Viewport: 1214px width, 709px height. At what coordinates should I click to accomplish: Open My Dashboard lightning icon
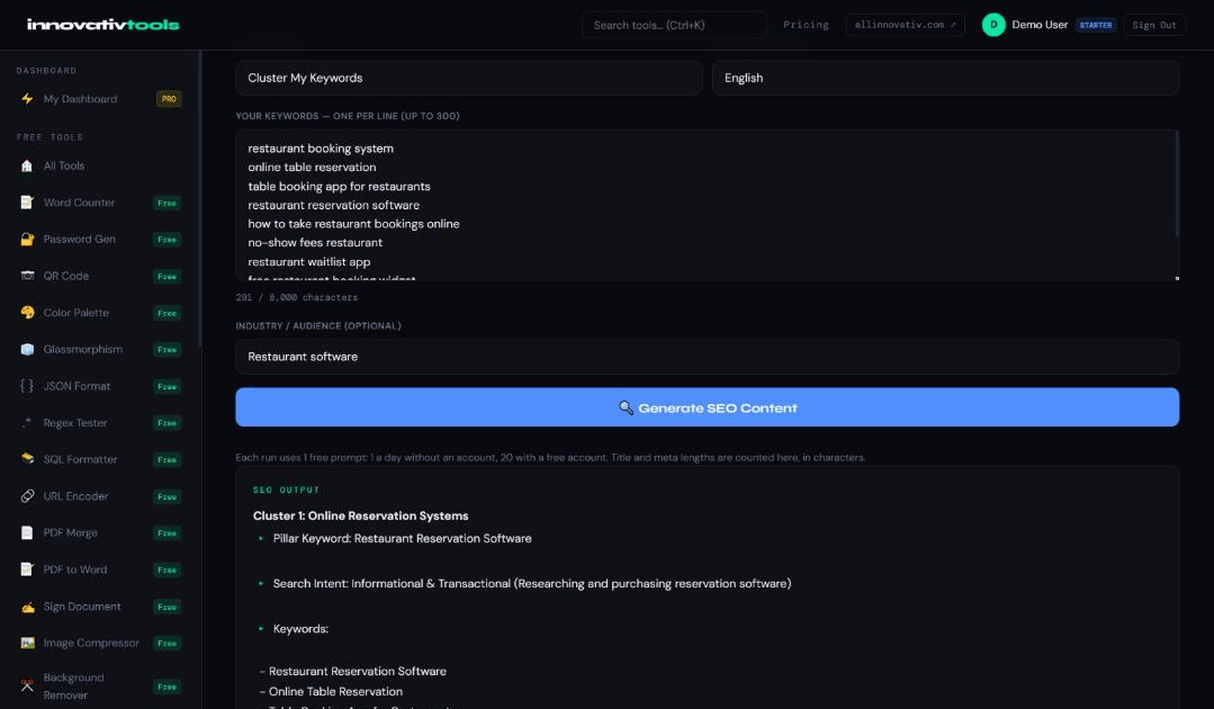27,99
